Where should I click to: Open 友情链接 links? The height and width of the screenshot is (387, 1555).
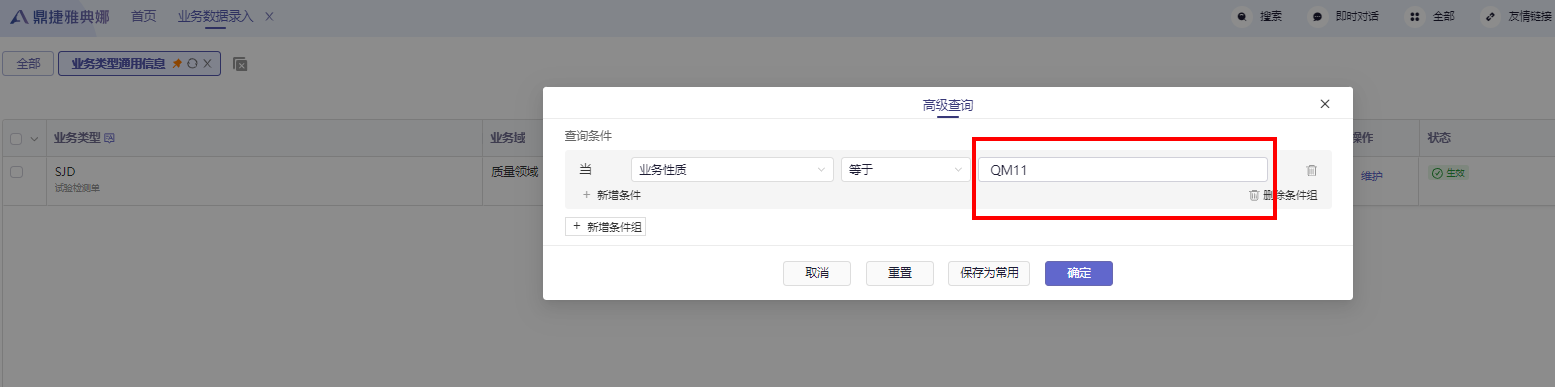click(1516, 17)
